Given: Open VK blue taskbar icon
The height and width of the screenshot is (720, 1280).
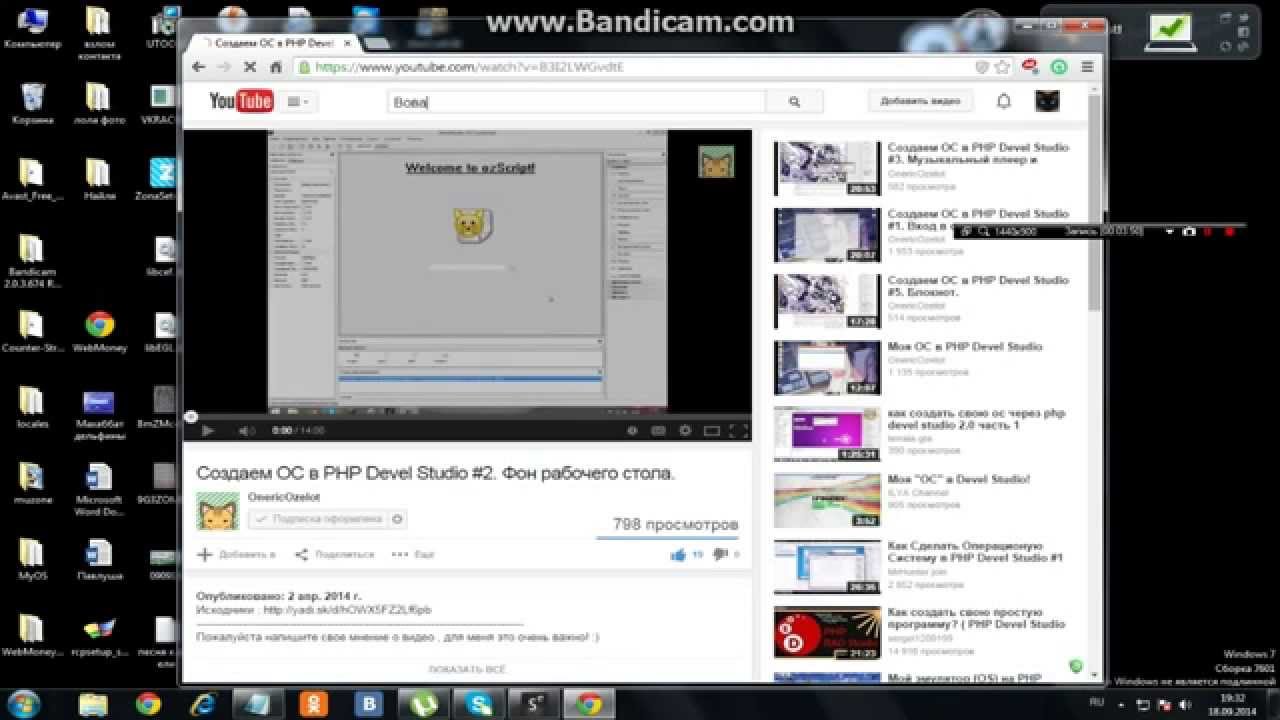Looking at the screenshot, I should (x=370, y=704).
